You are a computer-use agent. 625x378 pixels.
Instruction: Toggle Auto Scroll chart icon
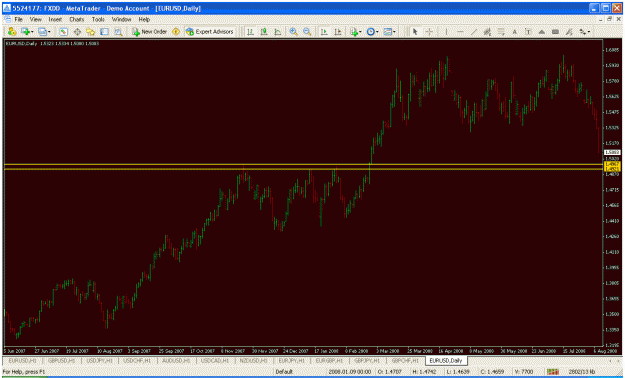pos(324,32)
